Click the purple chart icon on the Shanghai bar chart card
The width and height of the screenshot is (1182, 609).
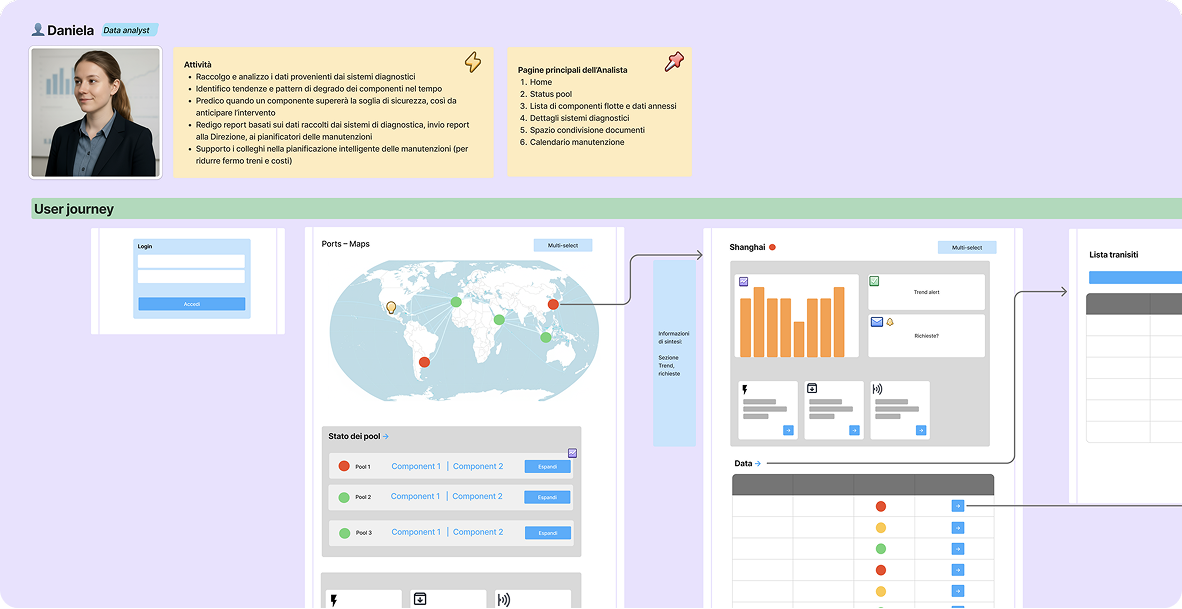pos(744,281)
